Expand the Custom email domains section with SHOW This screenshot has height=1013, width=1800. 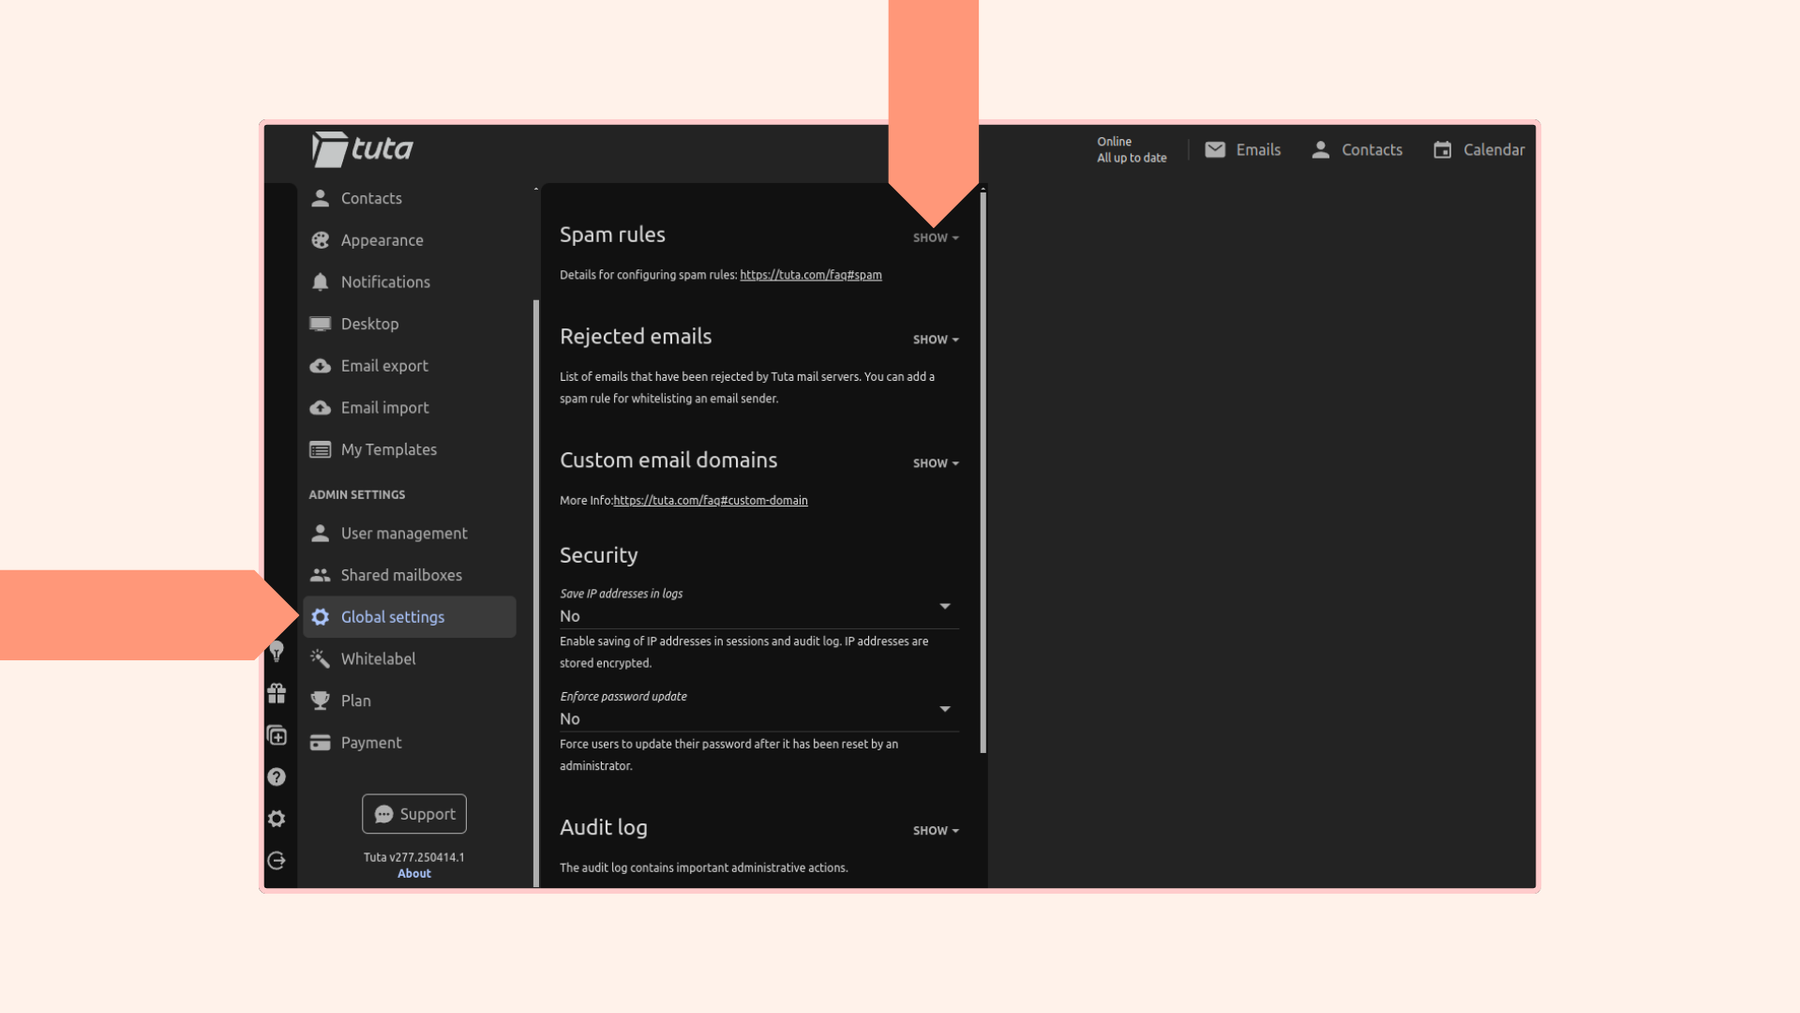936,464
